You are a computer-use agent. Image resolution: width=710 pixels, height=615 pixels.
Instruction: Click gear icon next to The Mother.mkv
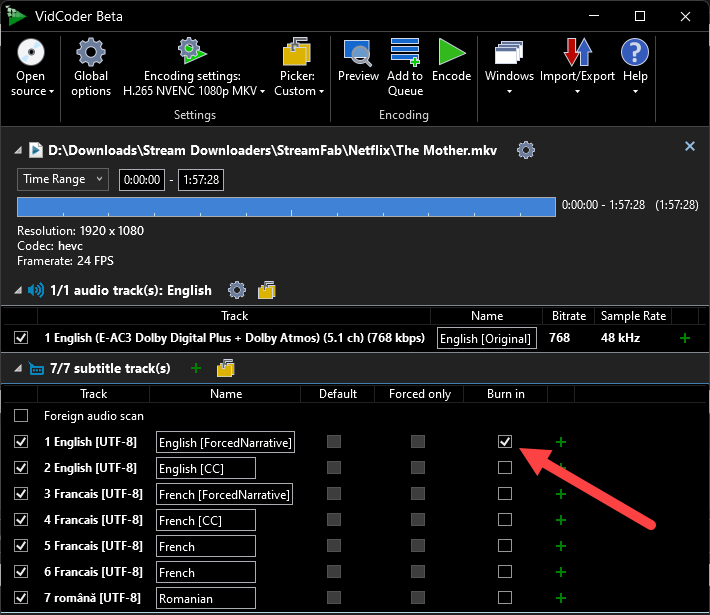526,150
